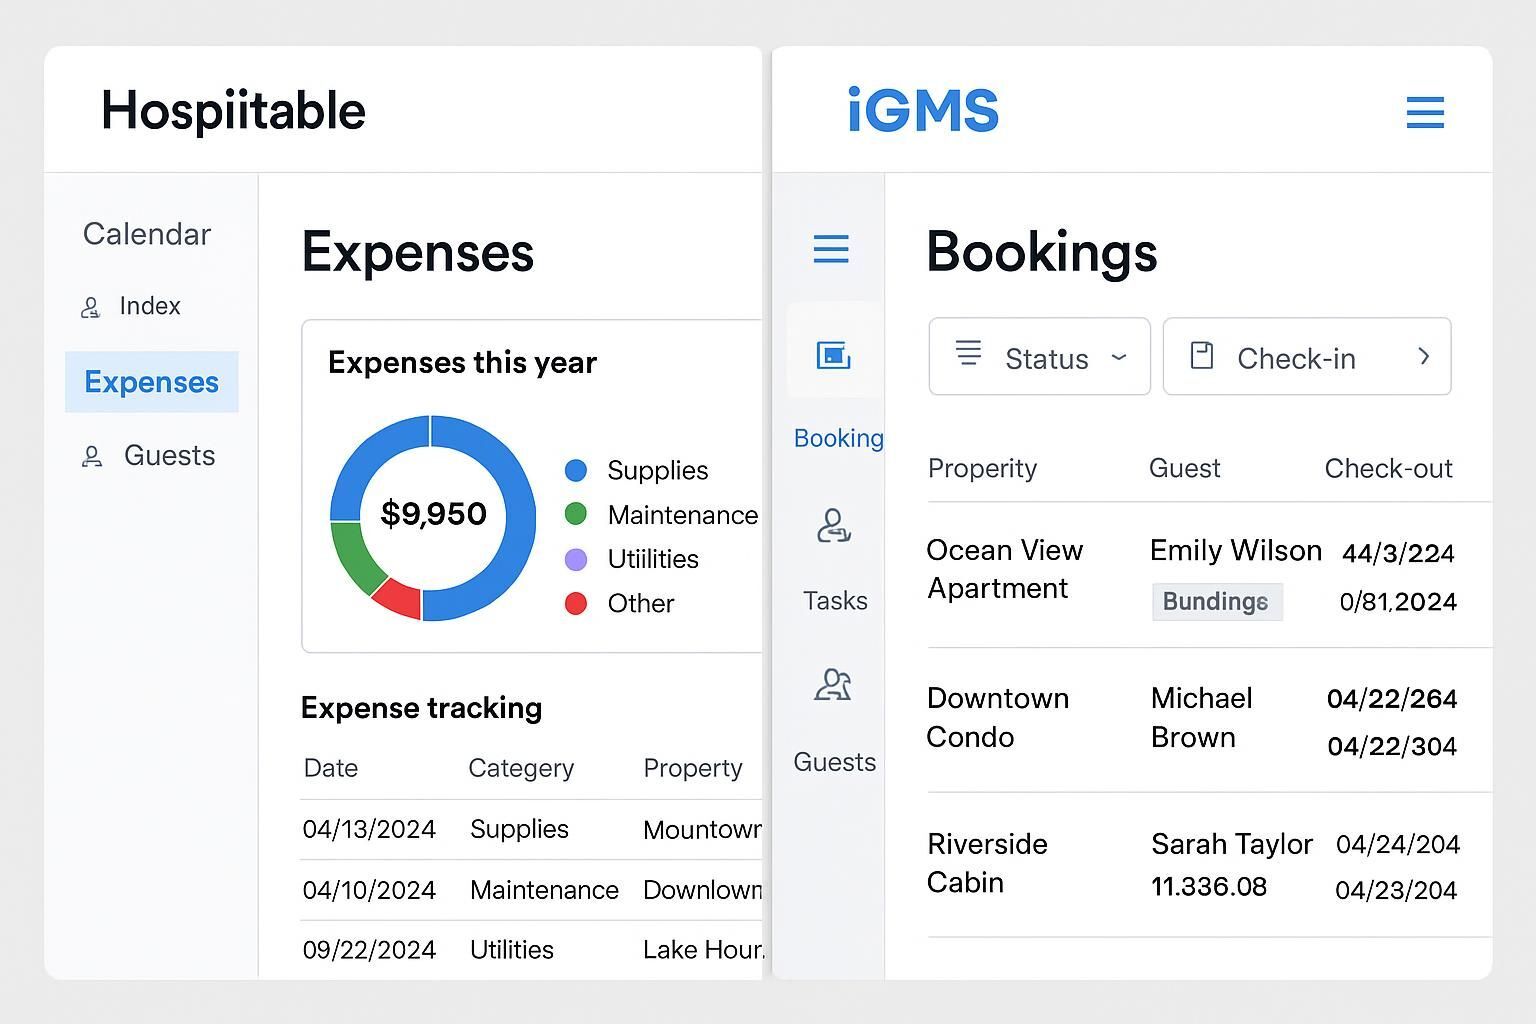The width and height of the screenshot is (1536, 1024).
Task: Select Expenses in Hospitable sidebar
Action: tap(152, 382)
